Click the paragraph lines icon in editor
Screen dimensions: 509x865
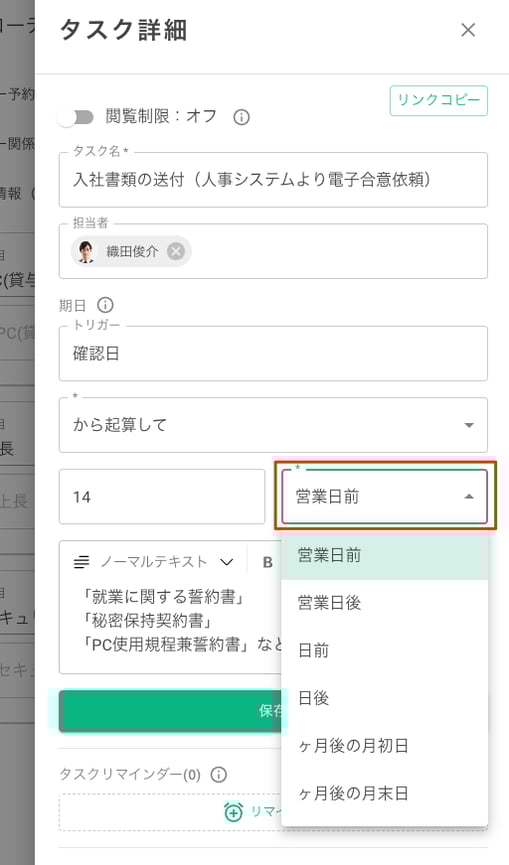(x=81, y=562)
